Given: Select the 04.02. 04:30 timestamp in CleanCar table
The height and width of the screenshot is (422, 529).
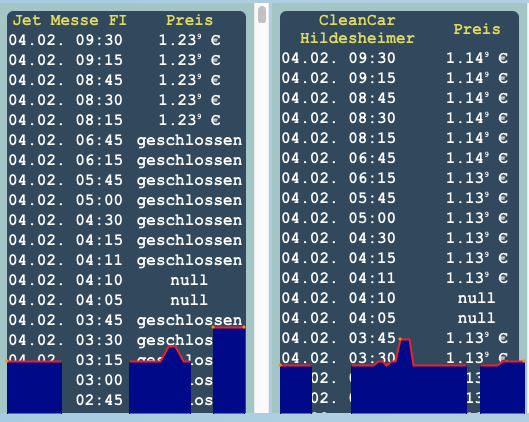Looking at the screenshot, I should [339, 238].
